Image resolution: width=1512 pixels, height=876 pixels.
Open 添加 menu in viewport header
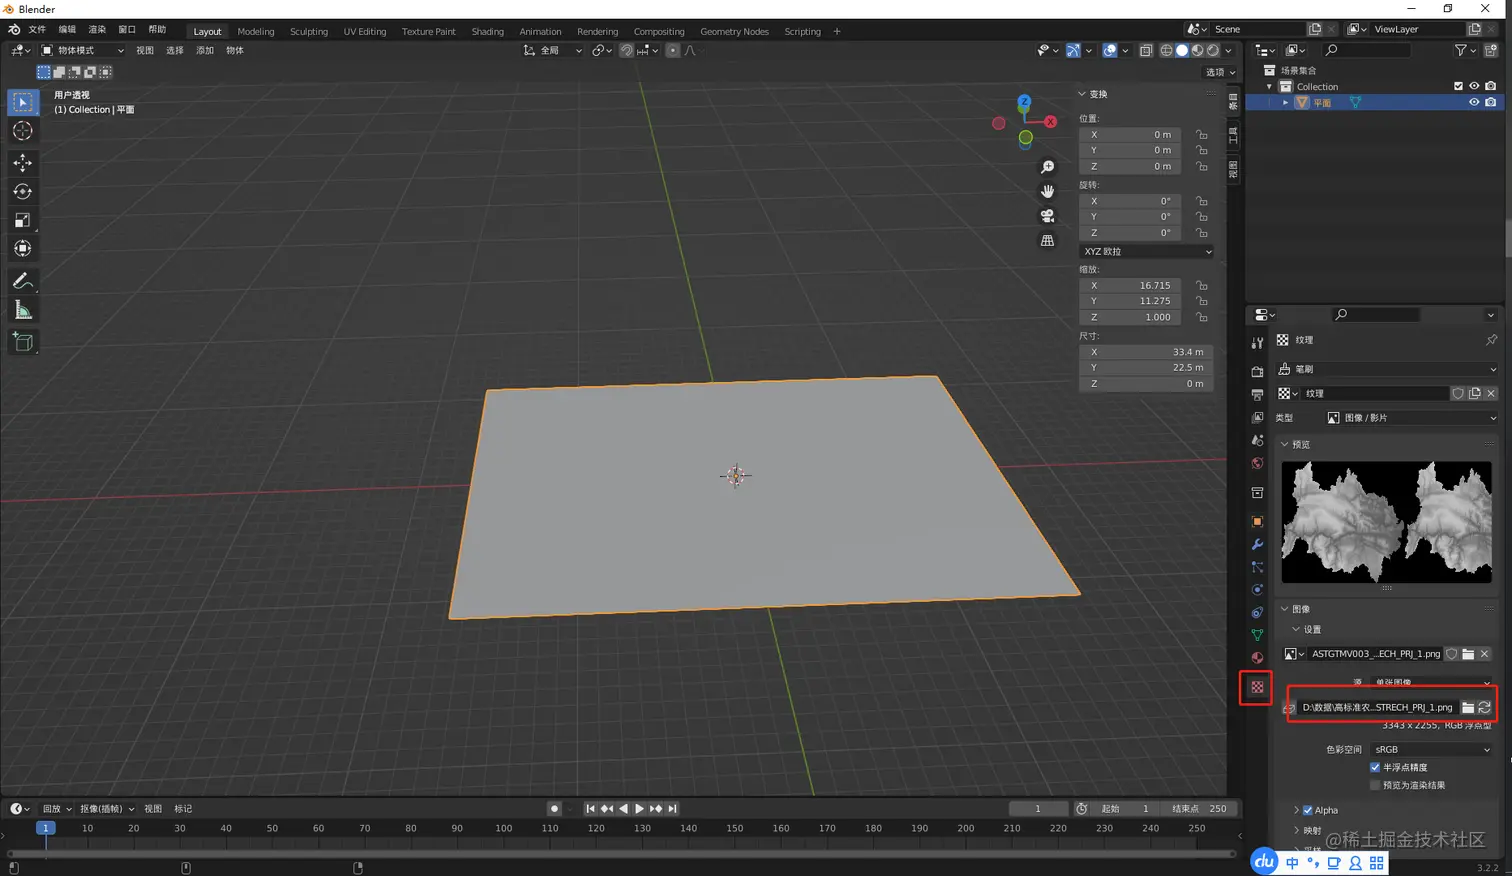(x=205, y=50)
